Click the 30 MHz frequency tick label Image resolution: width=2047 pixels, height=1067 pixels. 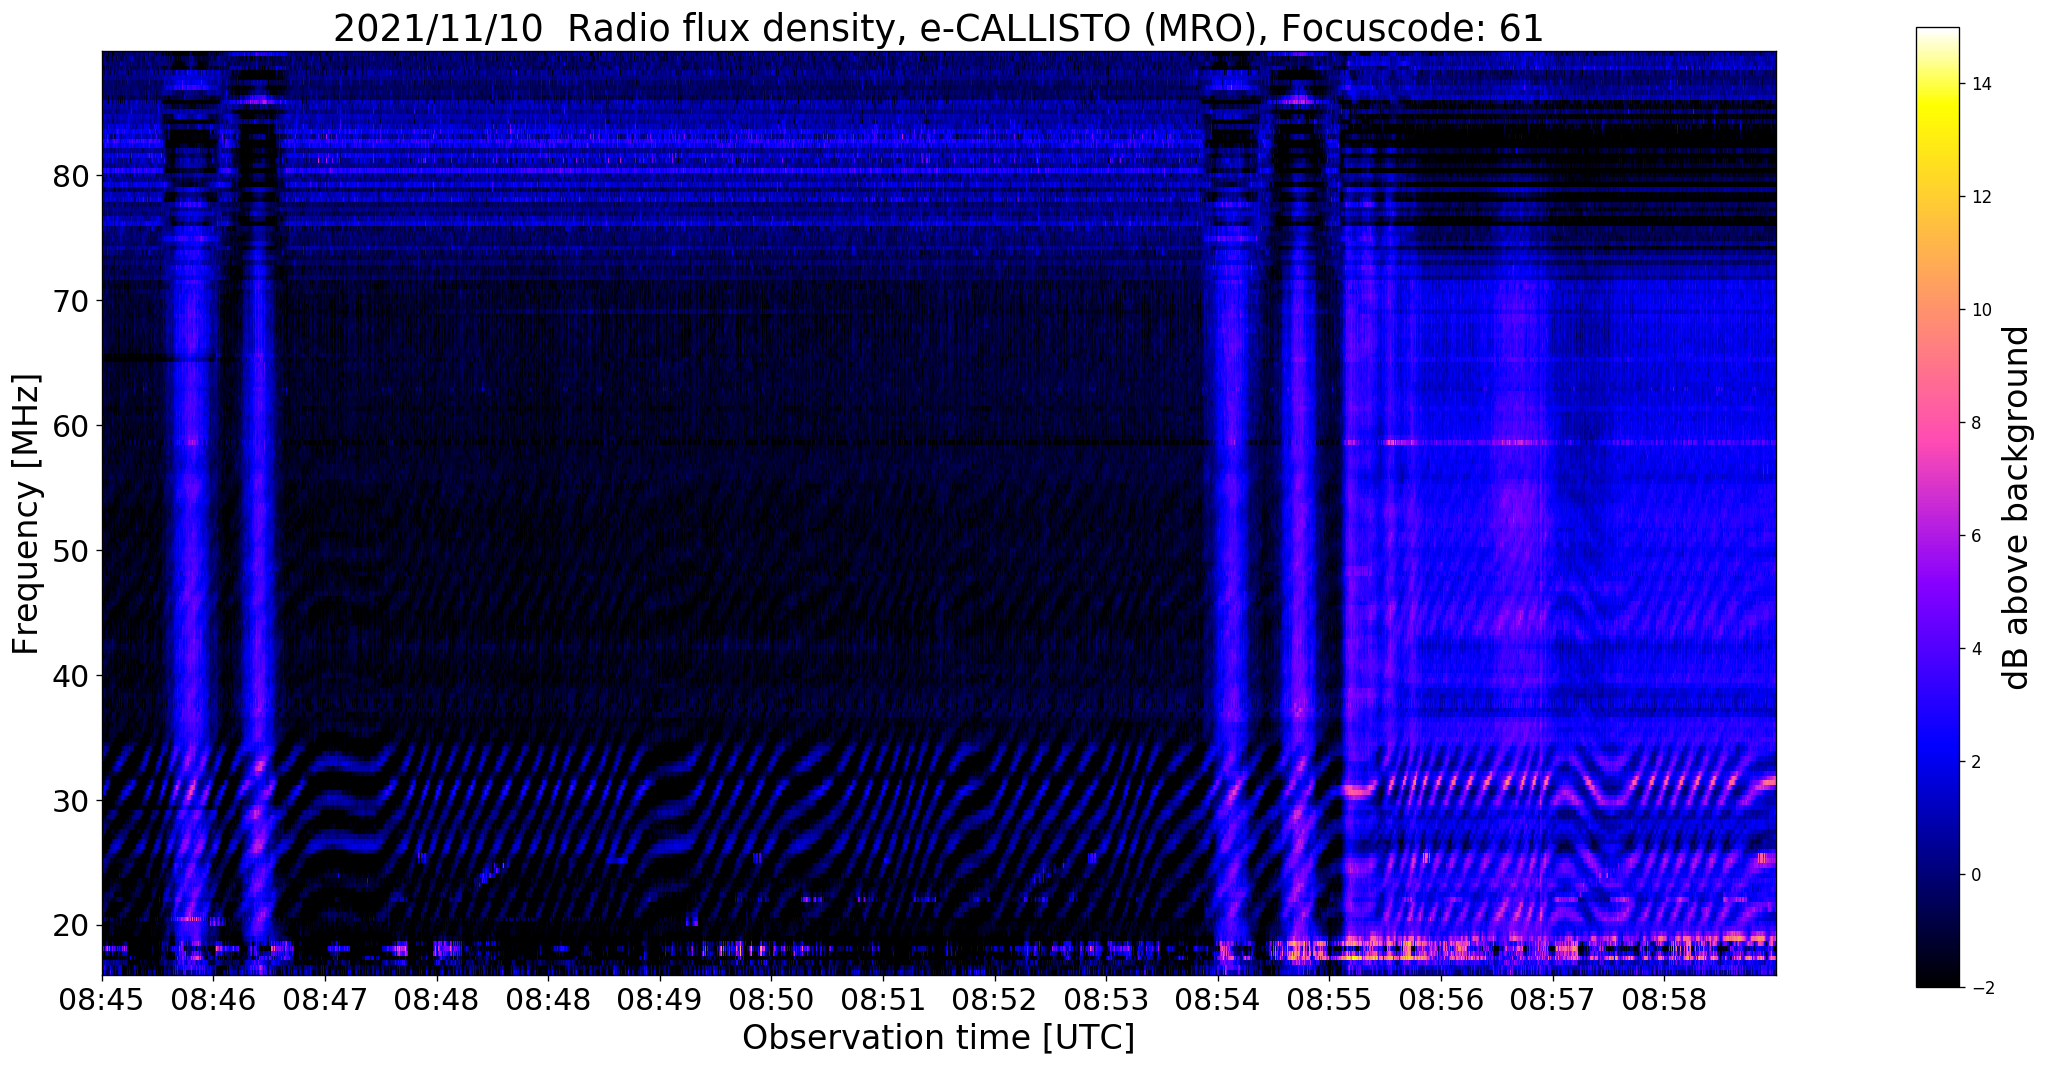point(70,801)
